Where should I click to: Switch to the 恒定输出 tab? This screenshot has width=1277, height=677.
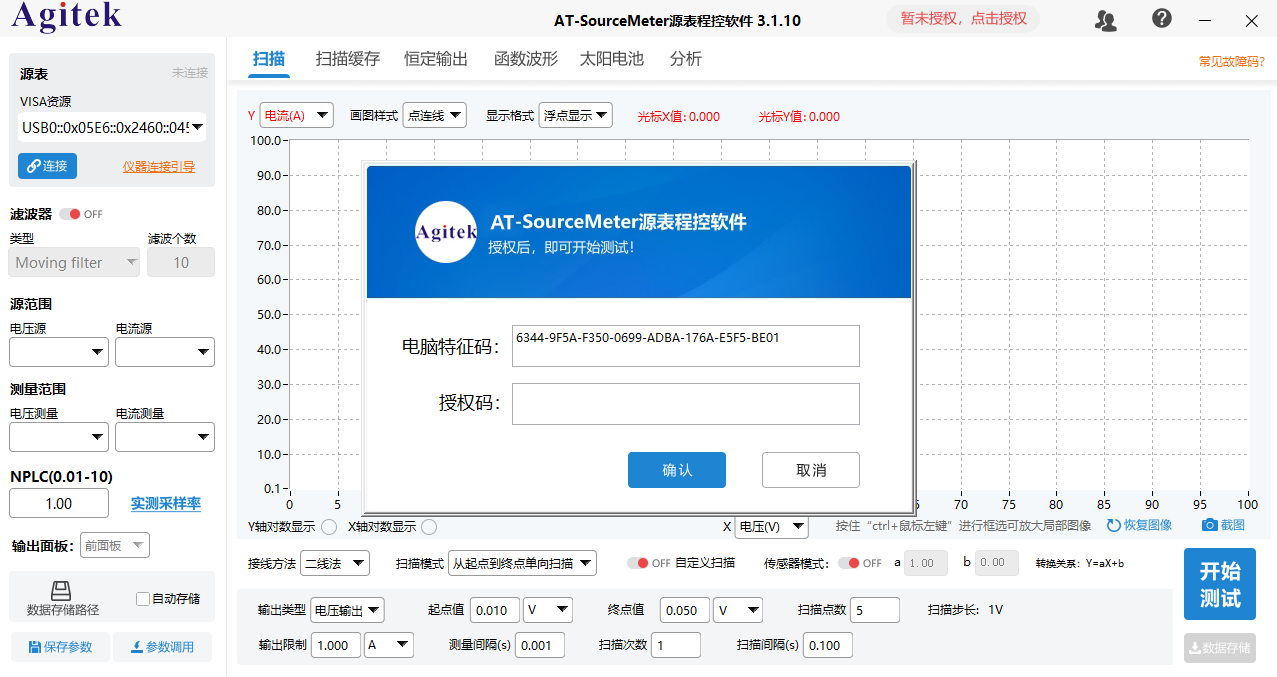[x=435, y=58]
